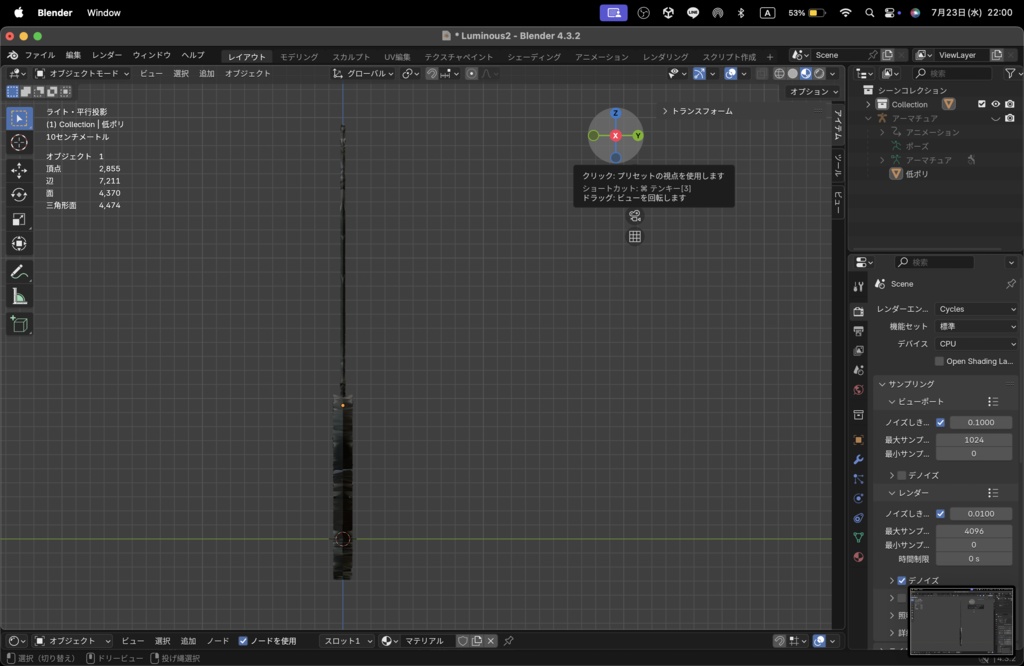This screenshot has width=1024, height=666.
Task: Select the Rotate tool
Action: click(19, 195)
